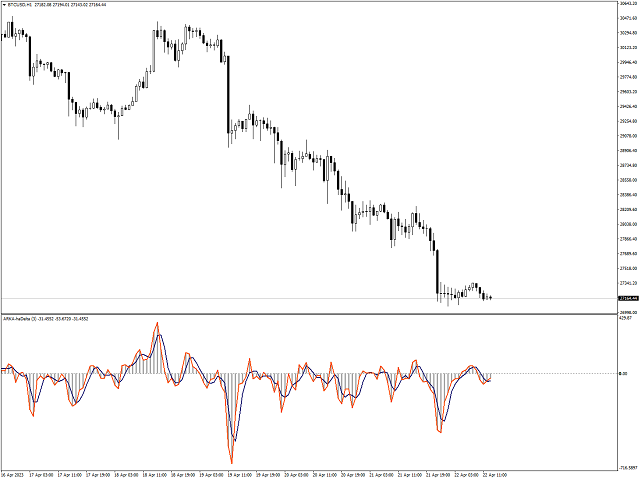
Task: Click the 27341.20 price scale label
Action: (628, 283)
